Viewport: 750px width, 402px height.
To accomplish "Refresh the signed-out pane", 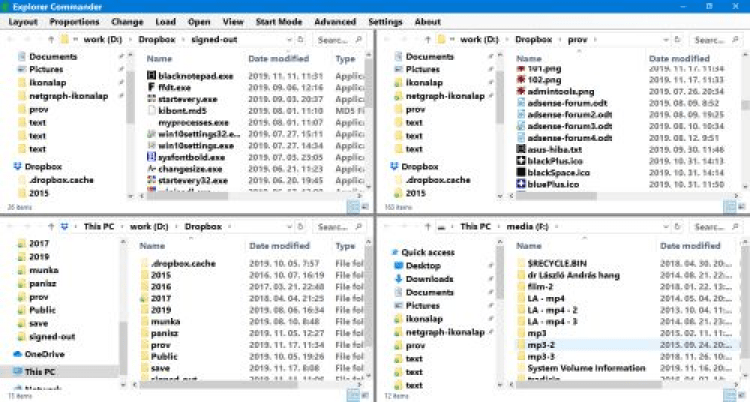I will click(x=301, y=39).
